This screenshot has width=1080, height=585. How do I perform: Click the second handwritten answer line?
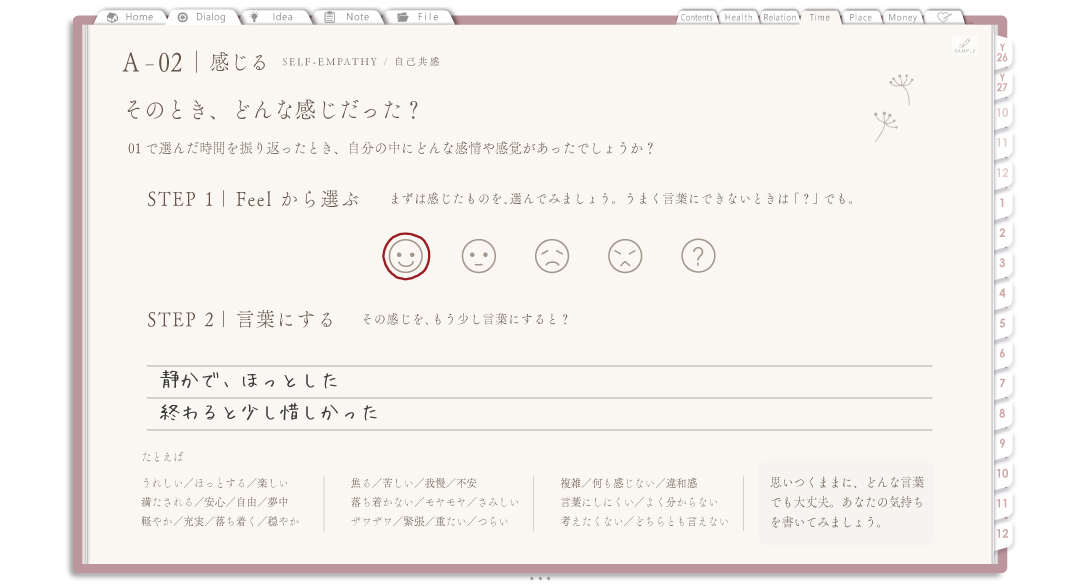coord(539,414)
